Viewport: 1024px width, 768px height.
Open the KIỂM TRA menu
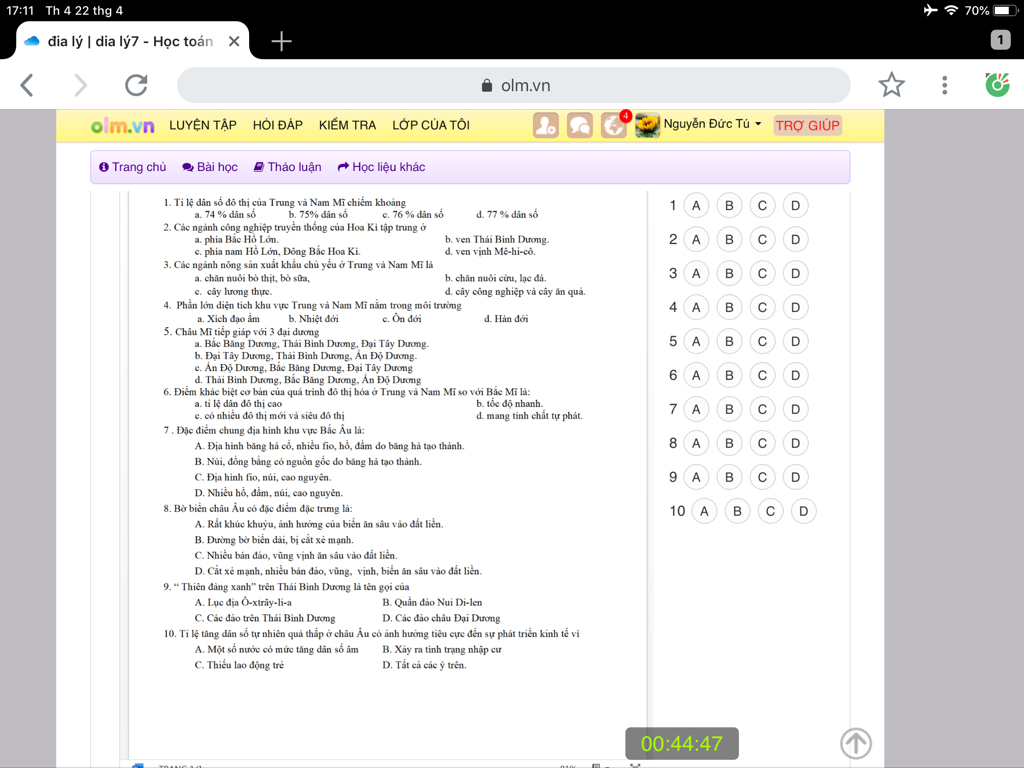pyautogui.click(x=347, y=125)
